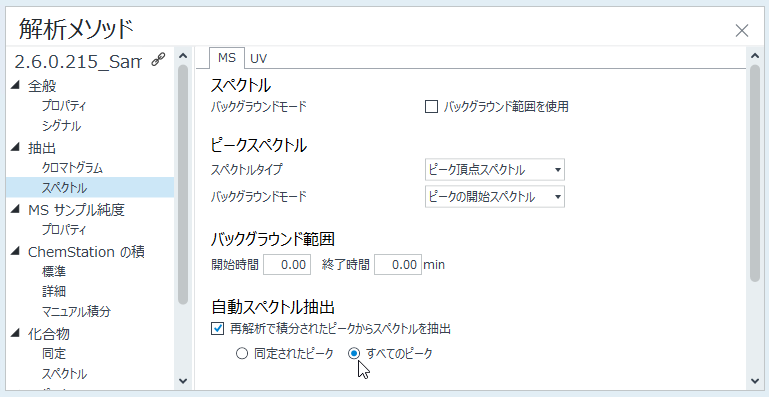Enable バックグラウンド範囲を使用 checkbox

431,106
